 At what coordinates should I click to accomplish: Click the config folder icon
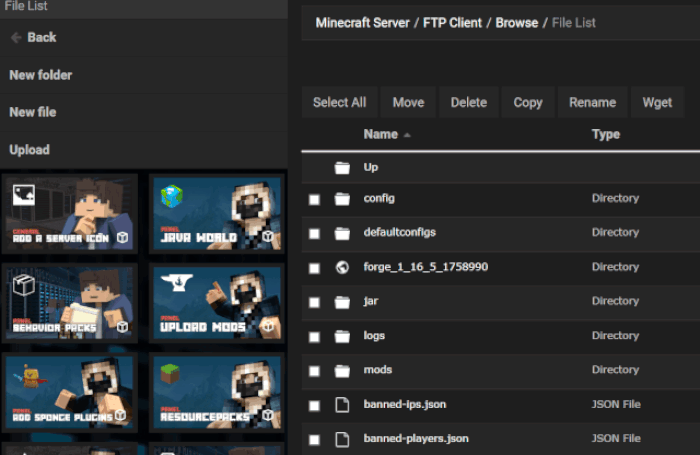[x=342, y=199]
